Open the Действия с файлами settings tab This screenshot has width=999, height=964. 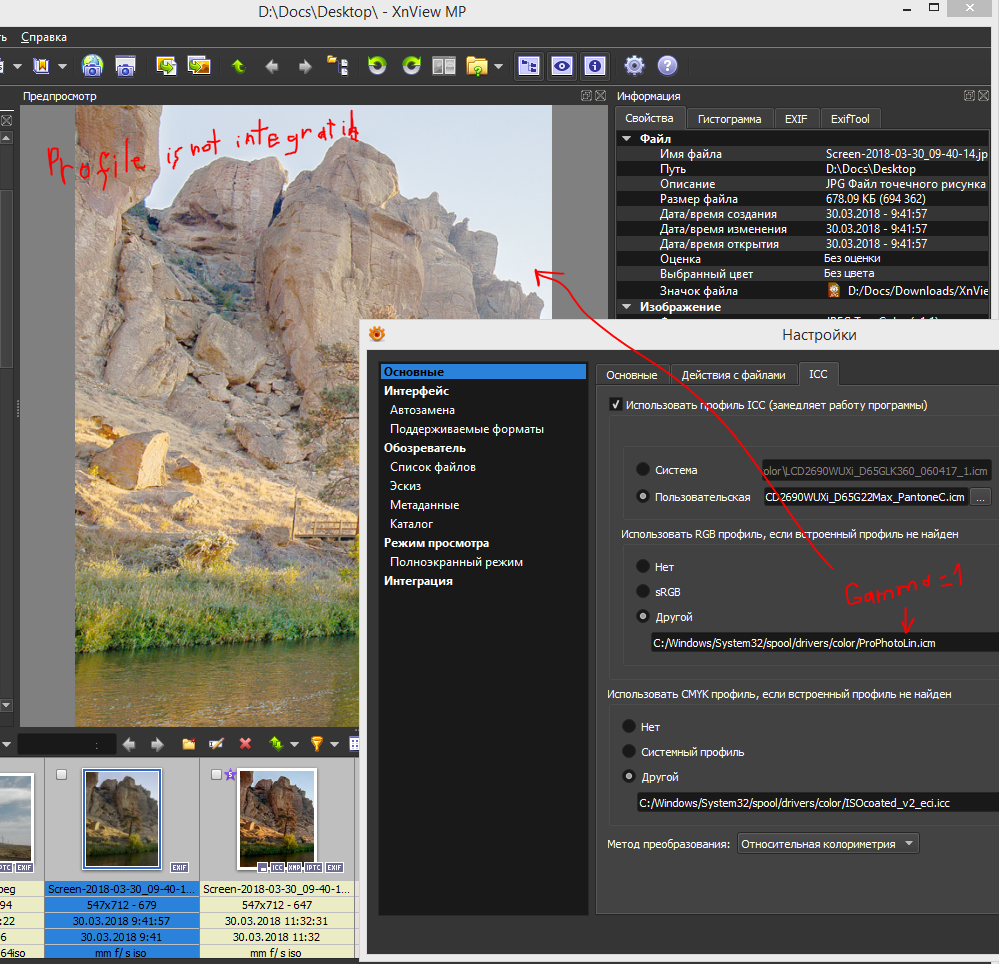[x=734, y=375]
